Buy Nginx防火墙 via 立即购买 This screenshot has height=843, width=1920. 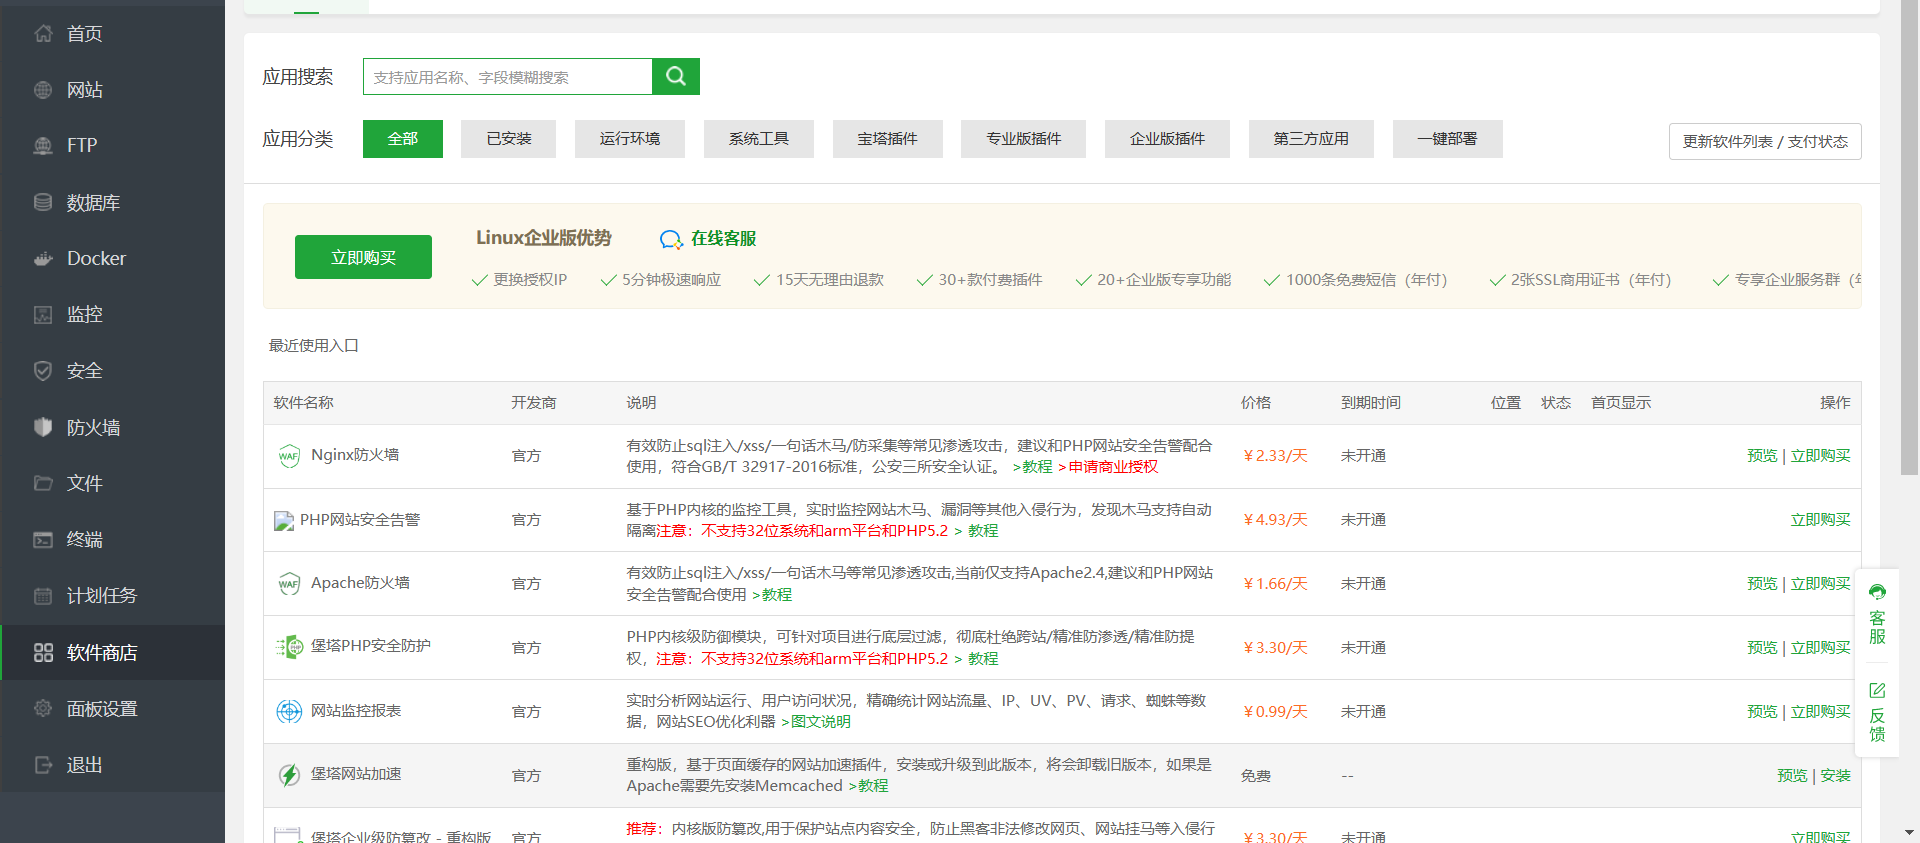click(x=1820, y=456)
